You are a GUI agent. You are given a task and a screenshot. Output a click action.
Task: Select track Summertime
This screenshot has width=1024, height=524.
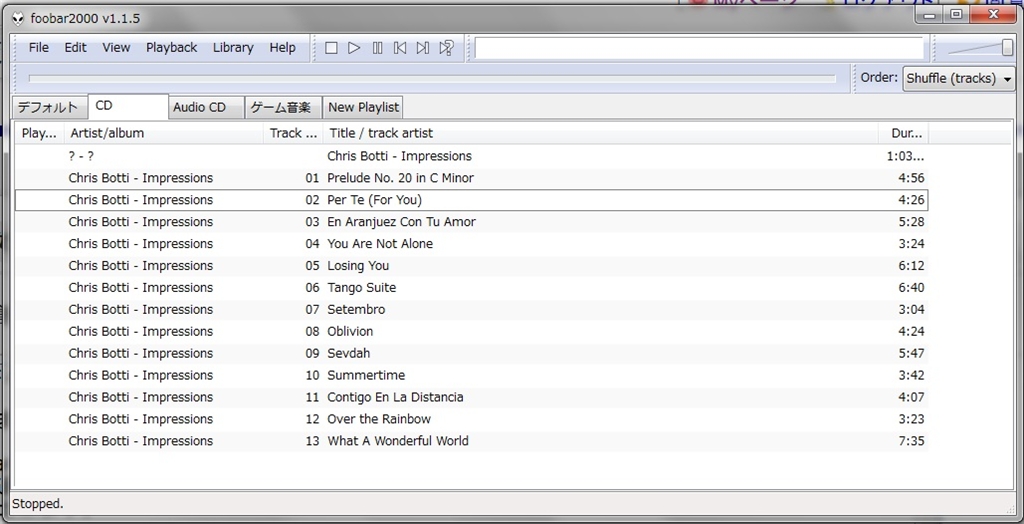(471, 375)
